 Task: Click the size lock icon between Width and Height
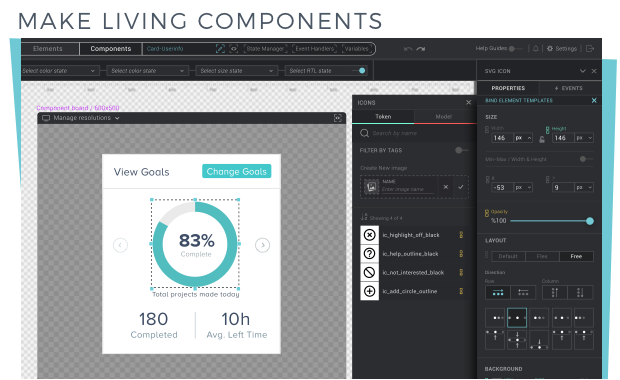(x=542, y=139)
